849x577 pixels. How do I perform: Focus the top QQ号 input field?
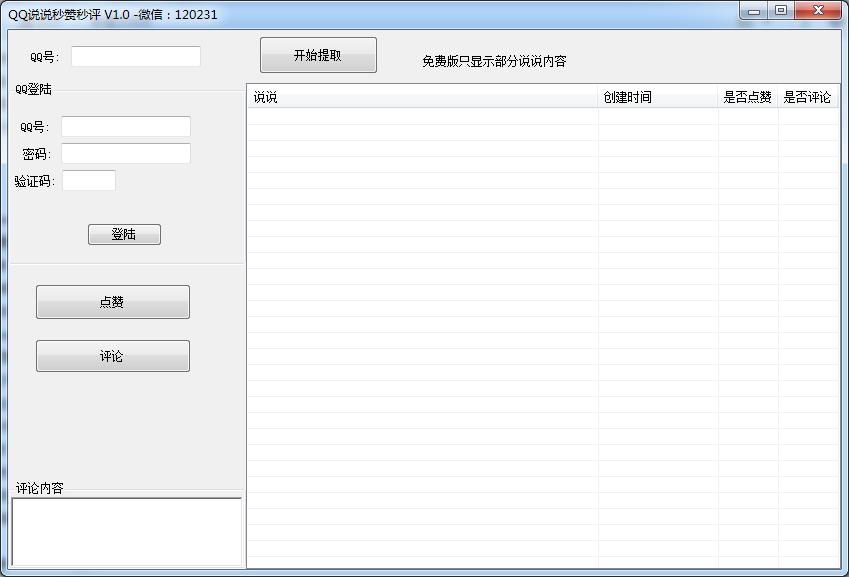click(136, 56)
